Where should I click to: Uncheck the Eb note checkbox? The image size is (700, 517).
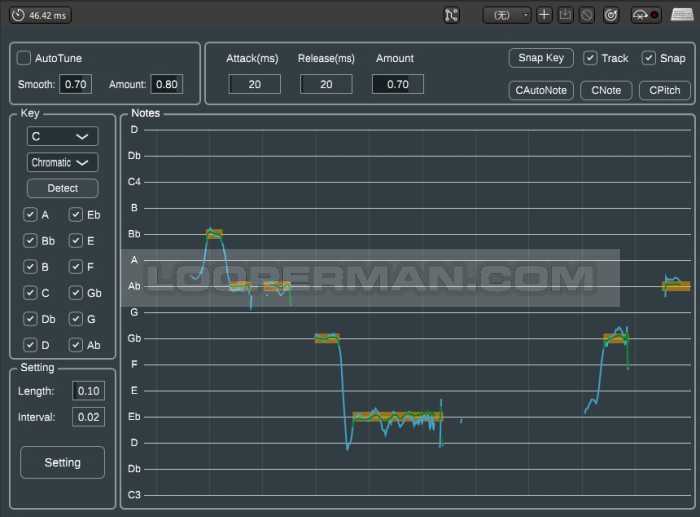pyautogui.click(x=76, y=215)
